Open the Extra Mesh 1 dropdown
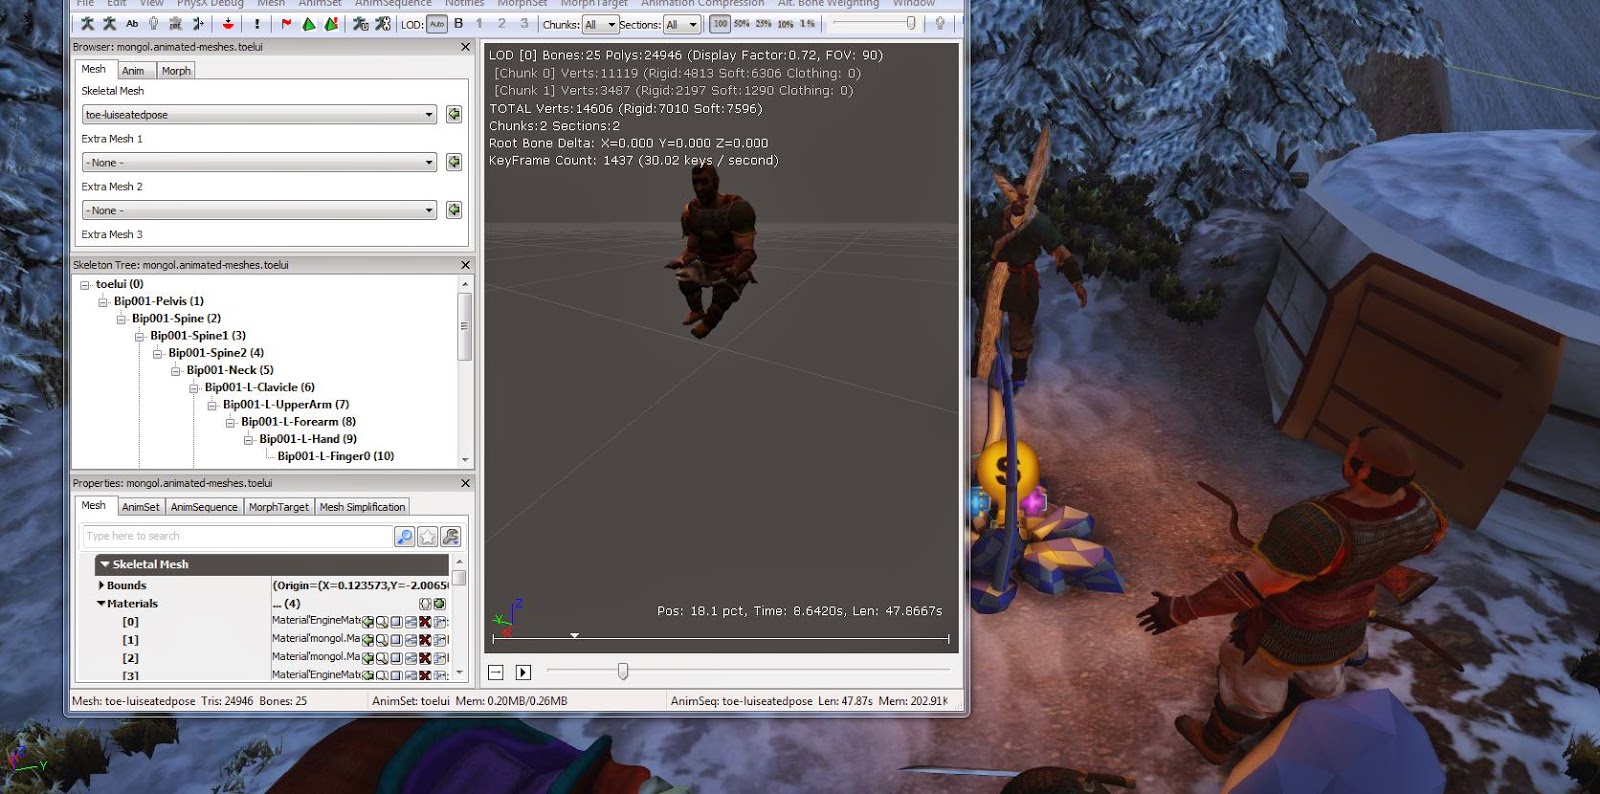 pos(259,162)
